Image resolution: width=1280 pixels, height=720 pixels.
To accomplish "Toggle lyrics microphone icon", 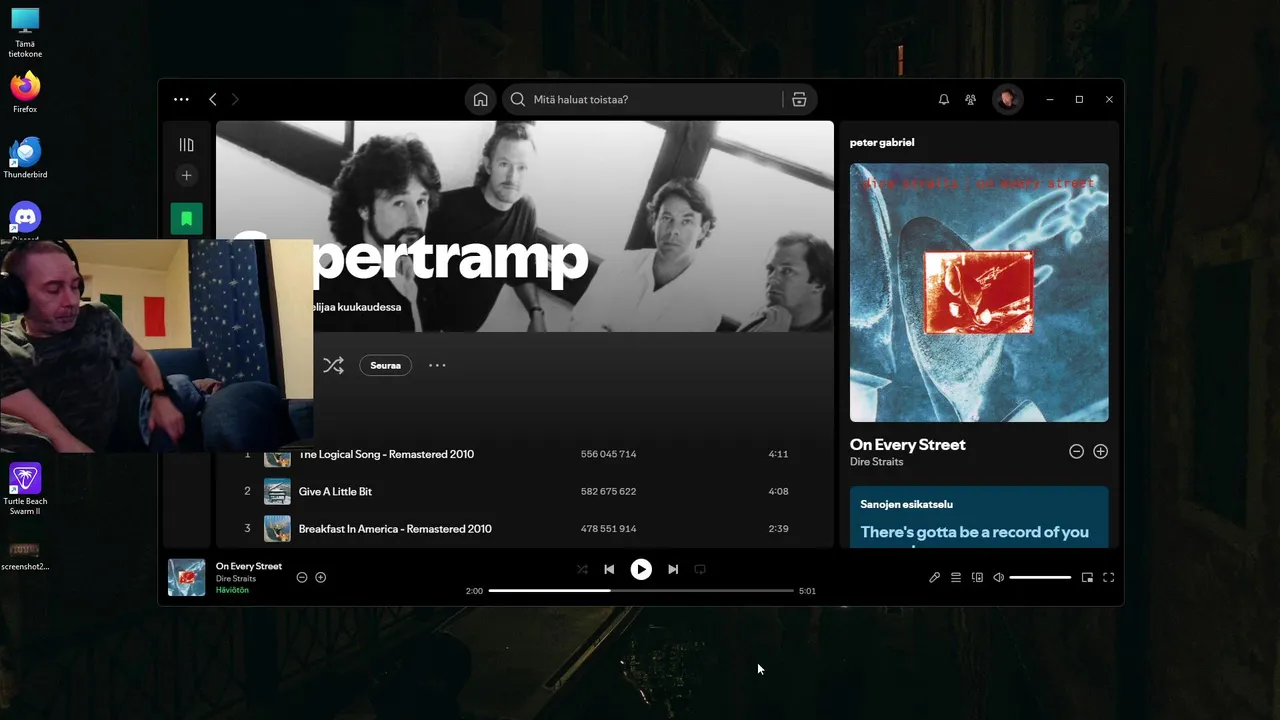I will 934,577.
